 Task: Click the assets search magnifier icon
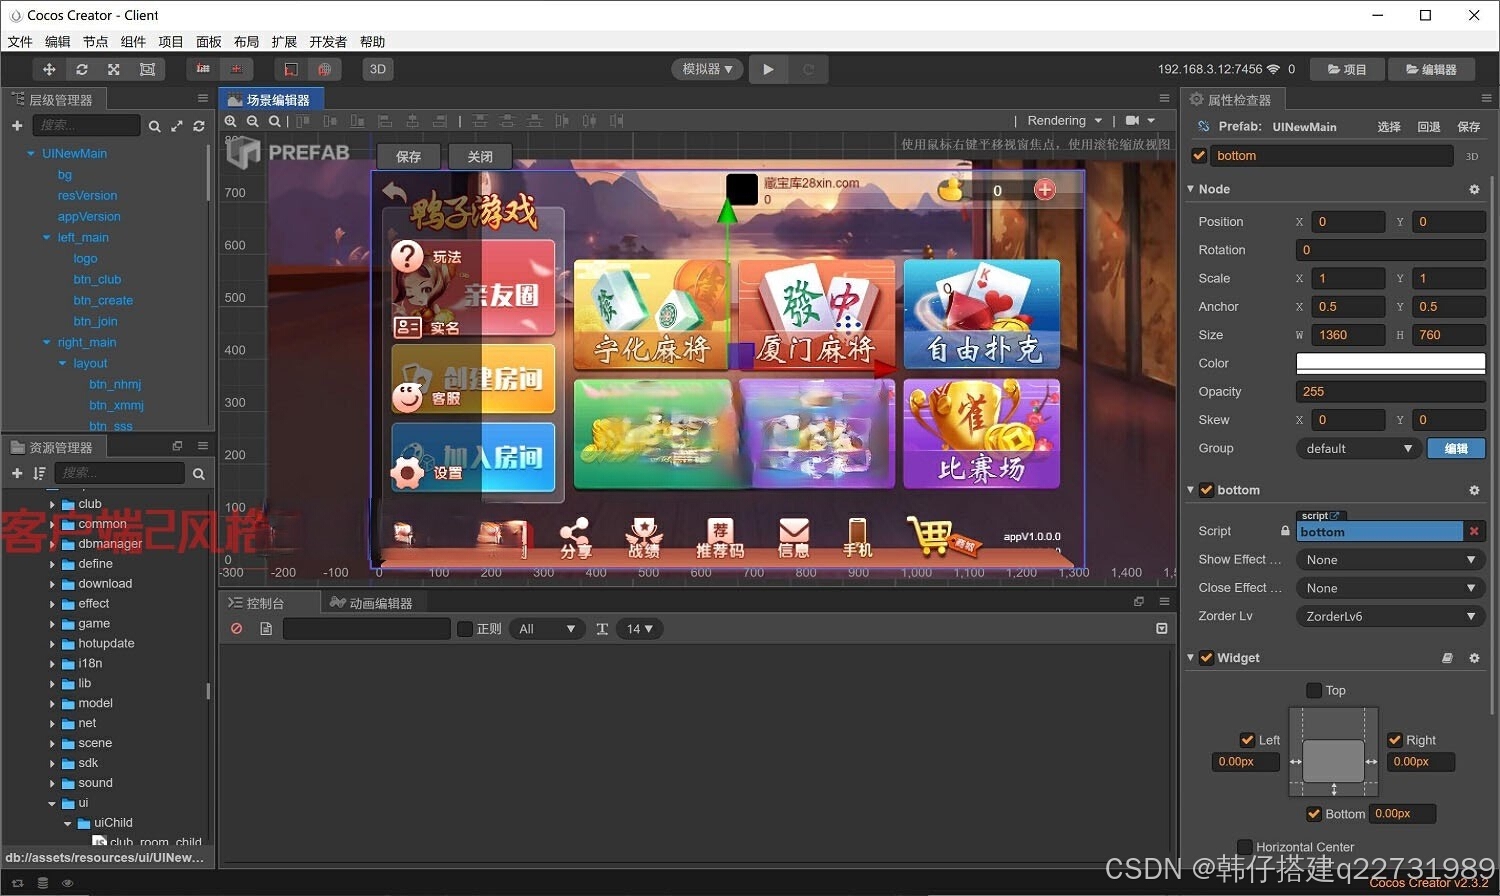199,474
